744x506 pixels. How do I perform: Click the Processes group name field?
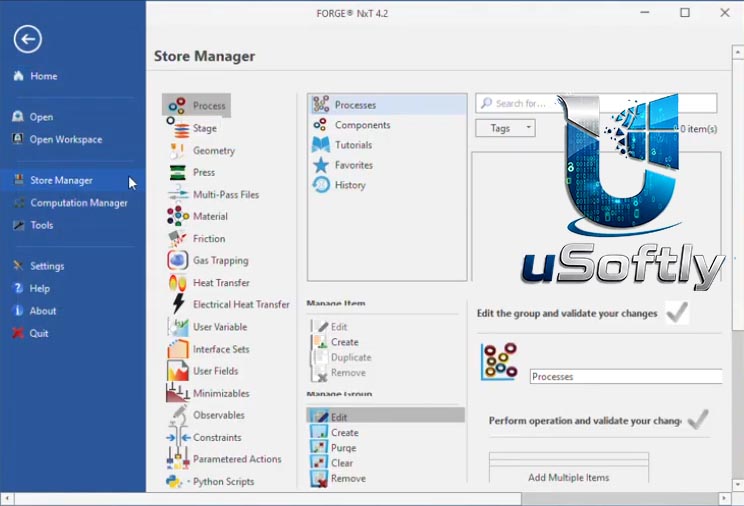(x=626, y=376)
